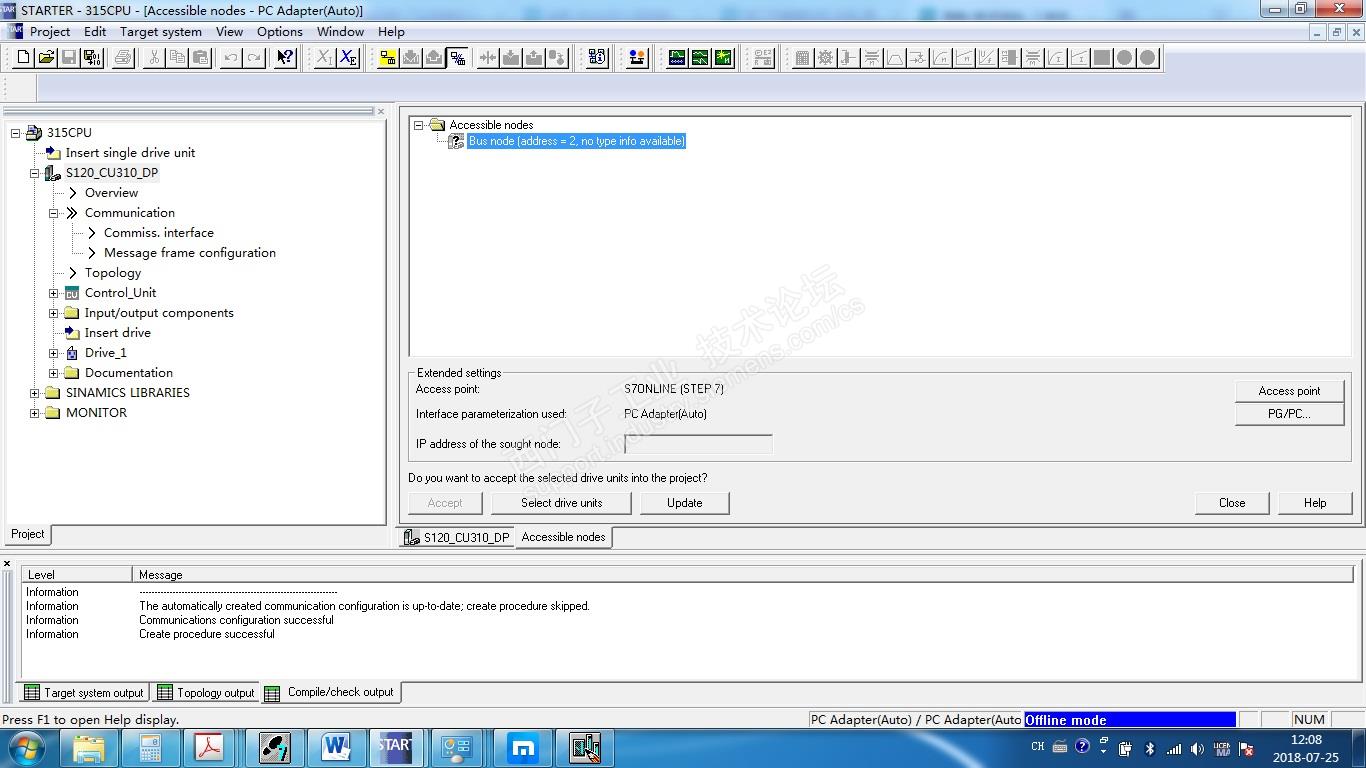Collapse the Communication tree node

(54, 213)
